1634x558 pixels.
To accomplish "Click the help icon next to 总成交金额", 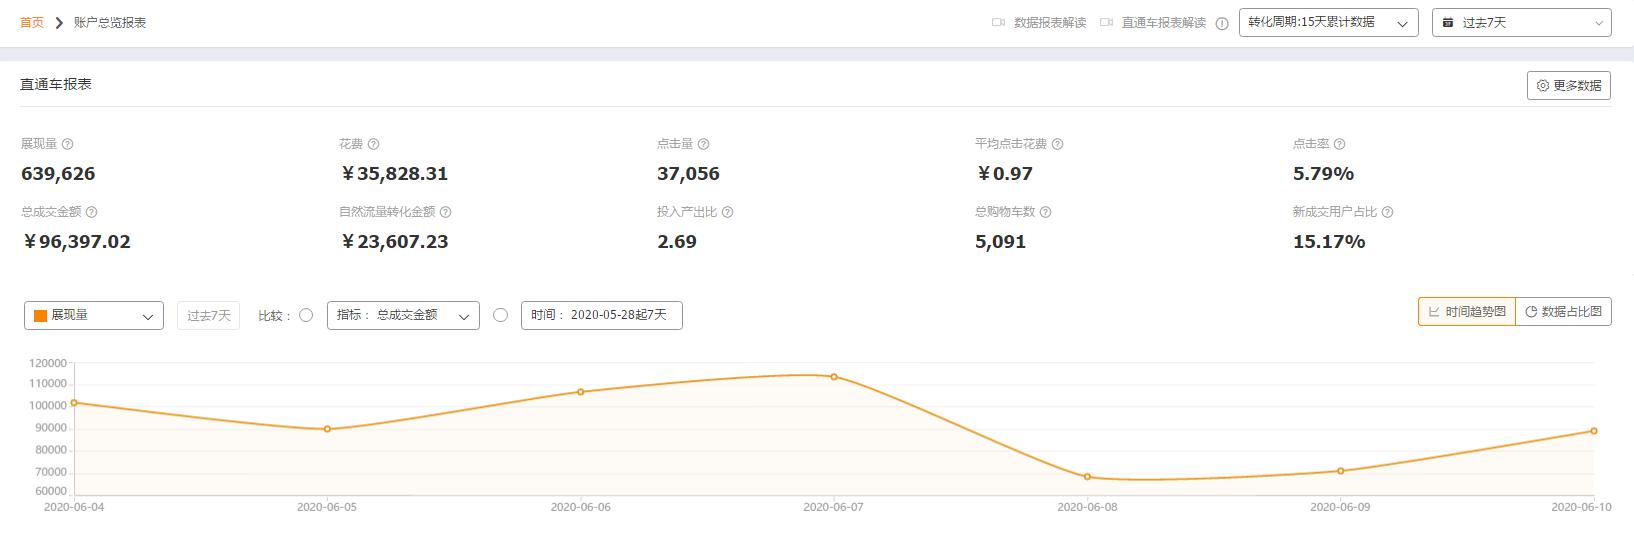I will pos(91,212).
